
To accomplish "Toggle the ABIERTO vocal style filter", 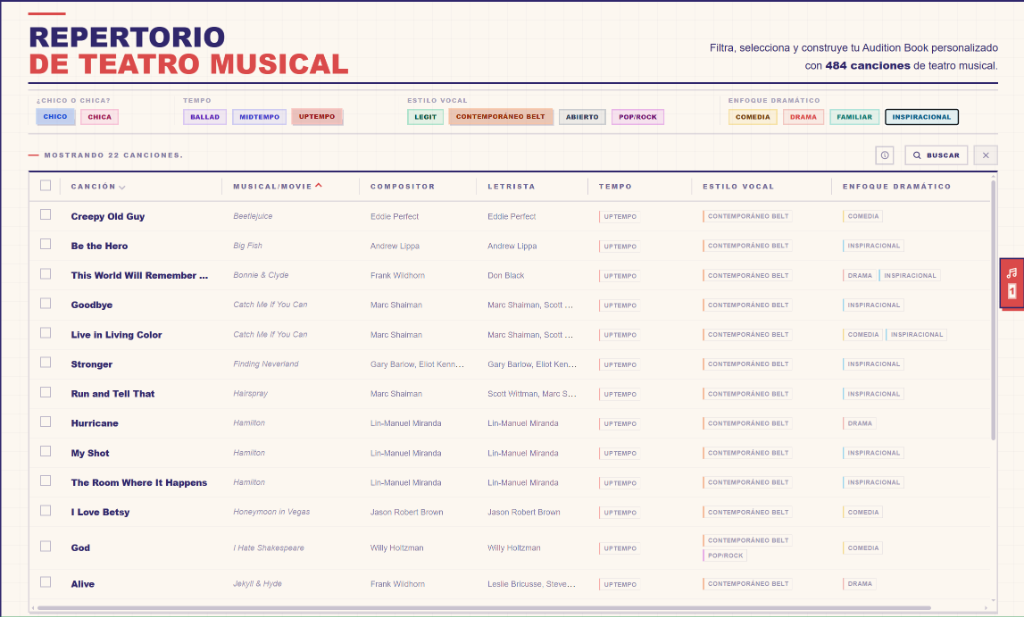I will click(582, 117).
